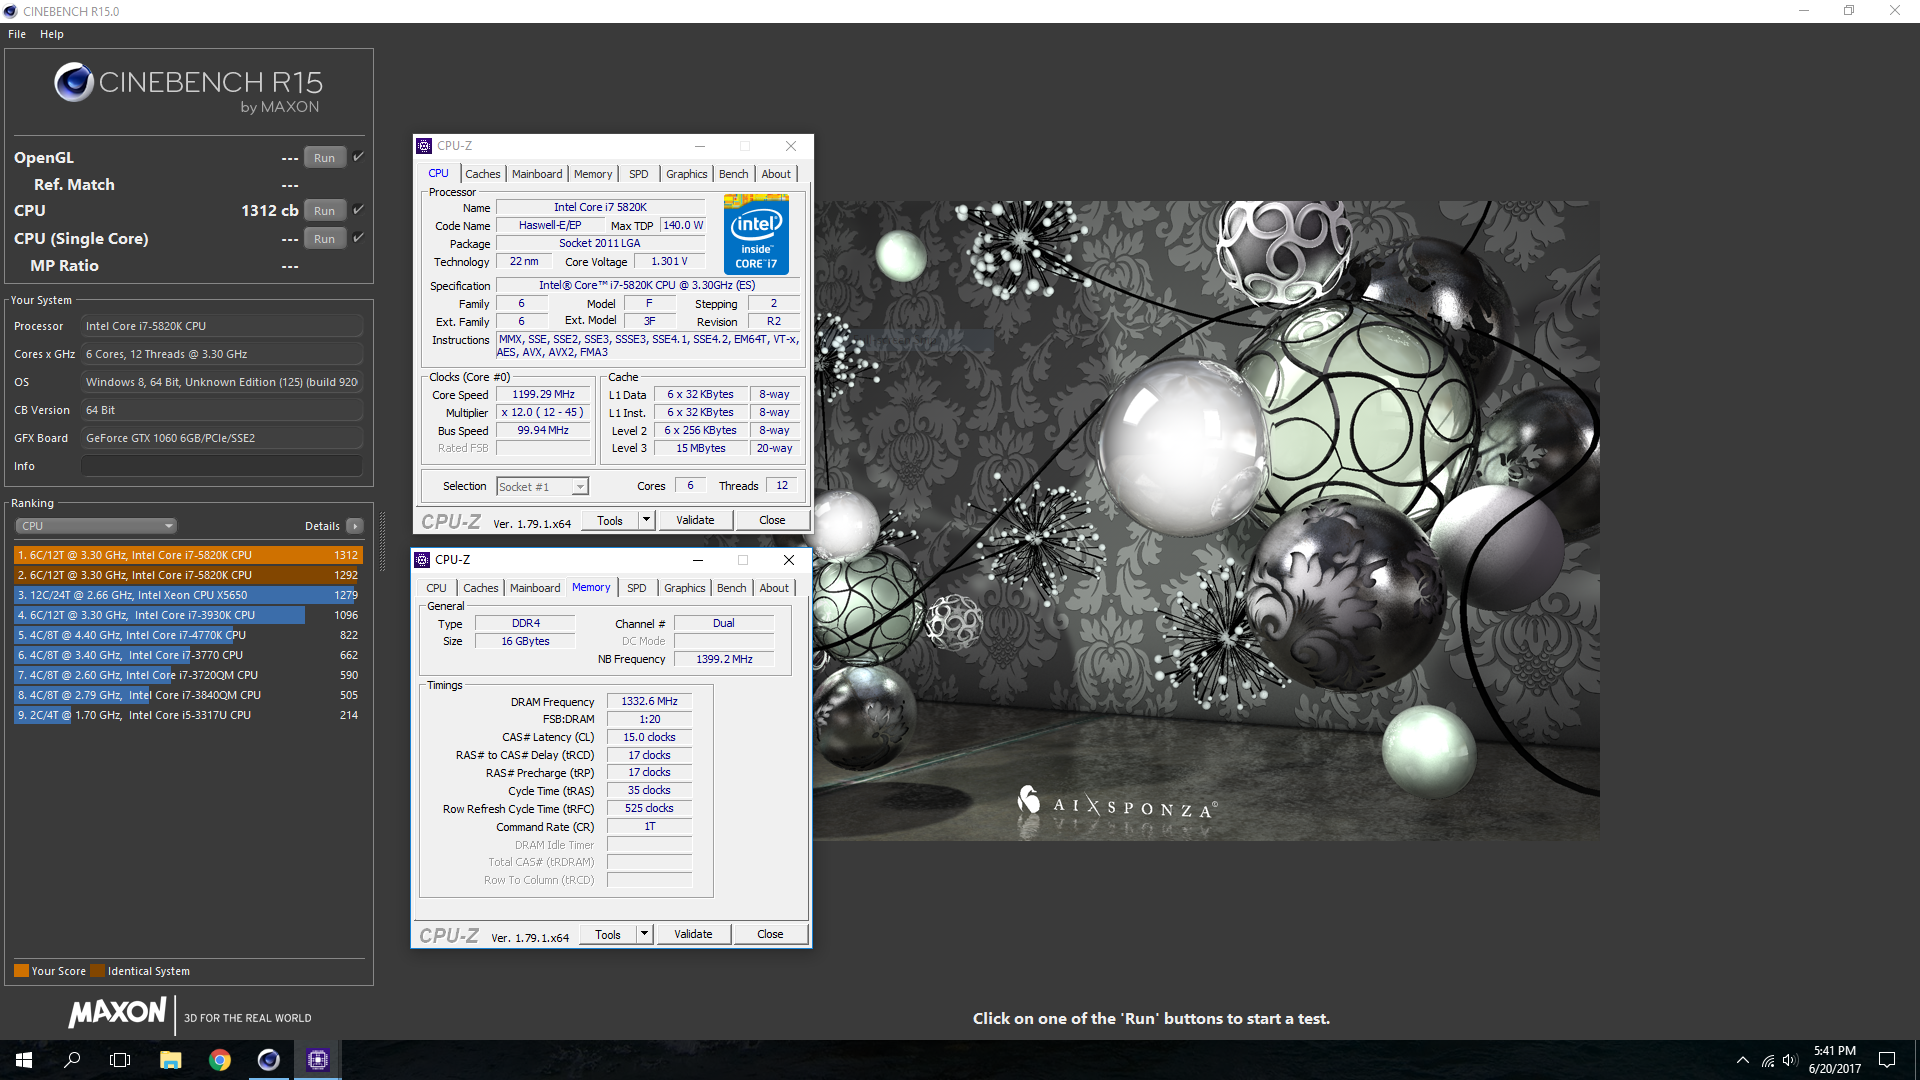The image size is (1920, 1080).
Task: Open Tools dropdown arrow in lower CPU-Z
Action: coord(644,934)
